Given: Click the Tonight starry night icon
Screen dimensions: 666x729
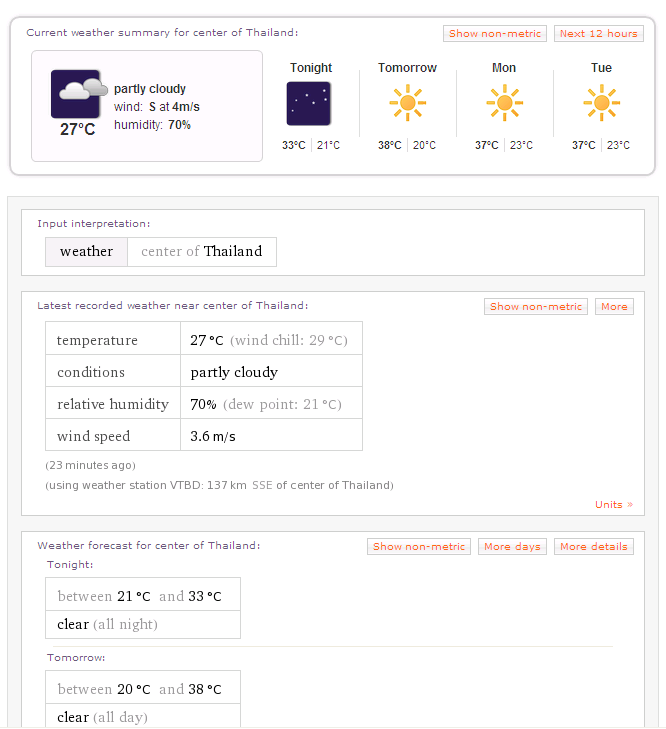Looking at the screenshot, I should (x=309, y=104).
